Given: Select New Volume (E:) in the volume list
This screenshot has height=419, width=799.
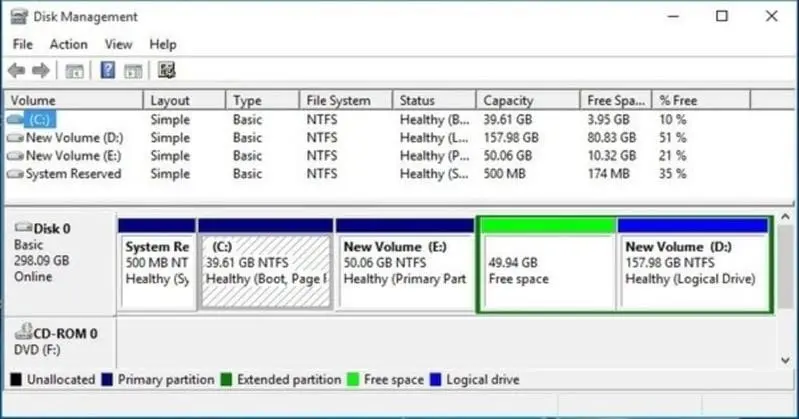Looking at the screenshot, I should 73,156.
